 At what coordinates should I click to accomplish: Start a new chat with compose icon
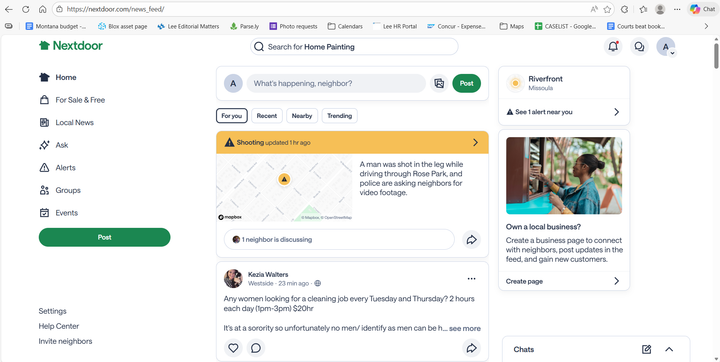pyautogui.click(x=647, y=350)
